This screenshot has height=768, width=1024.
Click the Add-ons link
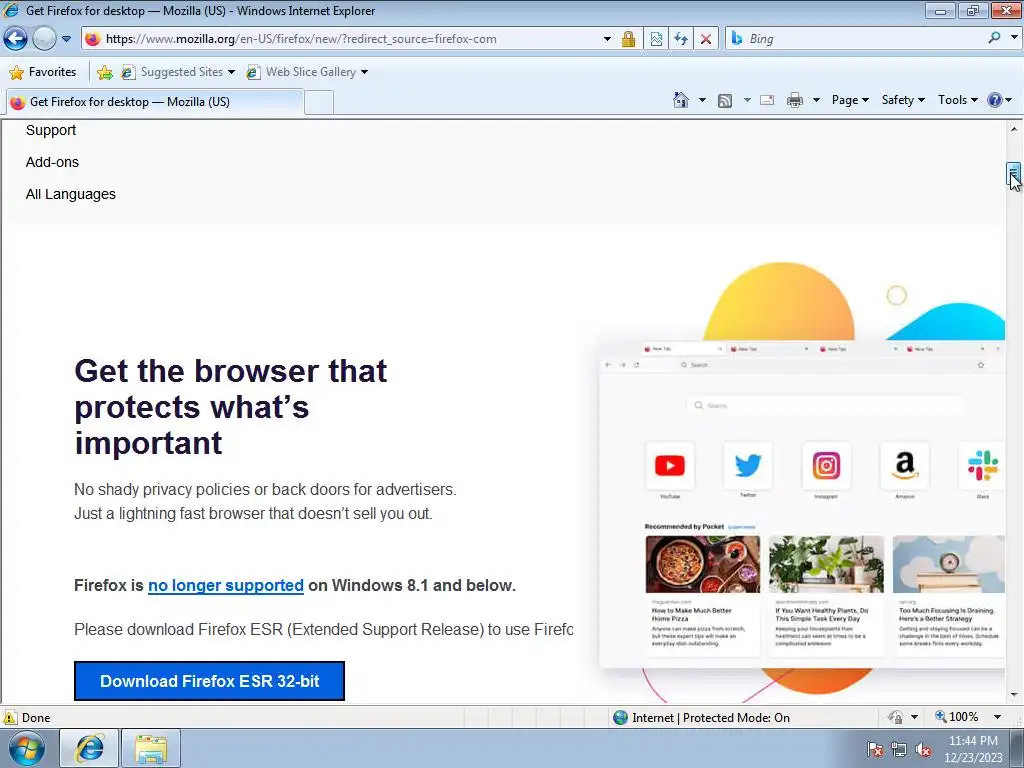(52, 162)
